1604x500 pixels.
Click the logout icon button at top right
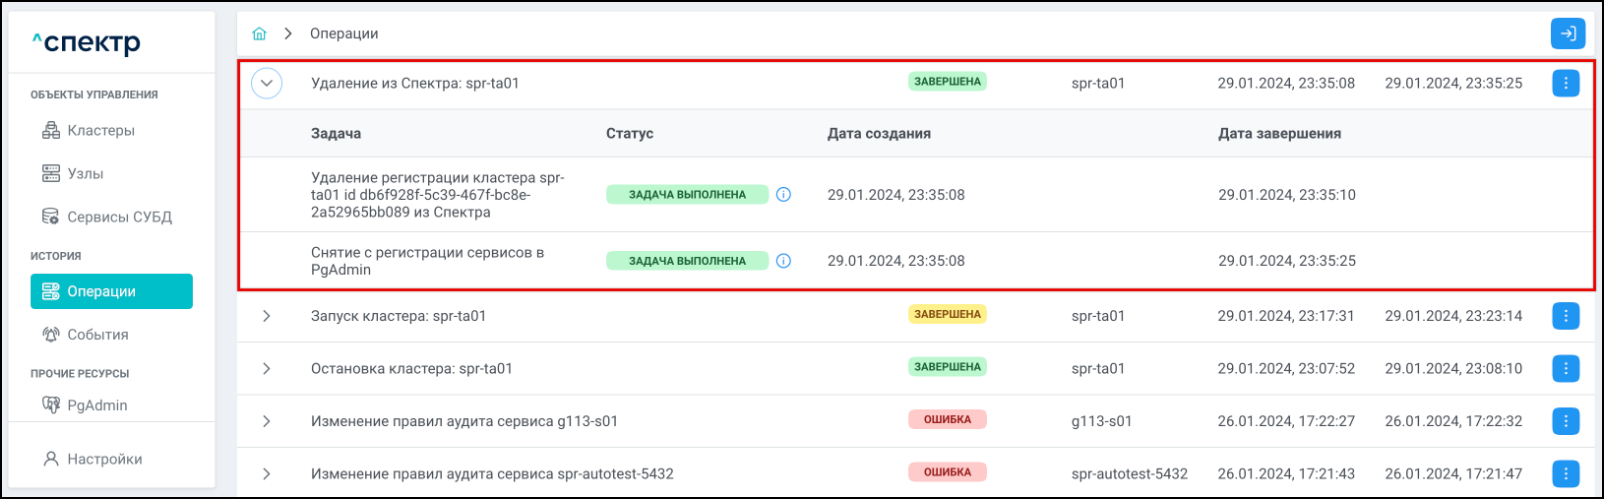coord(1567,34)
